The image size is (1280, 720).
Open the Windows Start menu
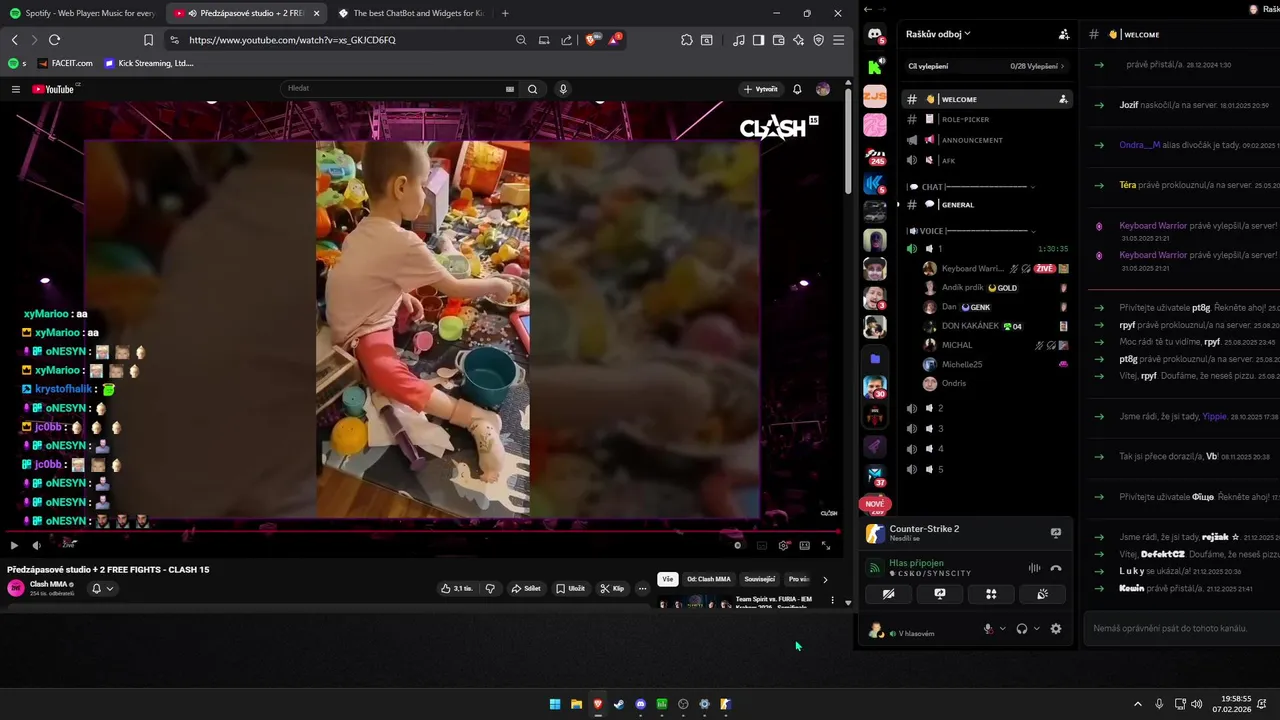coord(555,704)
